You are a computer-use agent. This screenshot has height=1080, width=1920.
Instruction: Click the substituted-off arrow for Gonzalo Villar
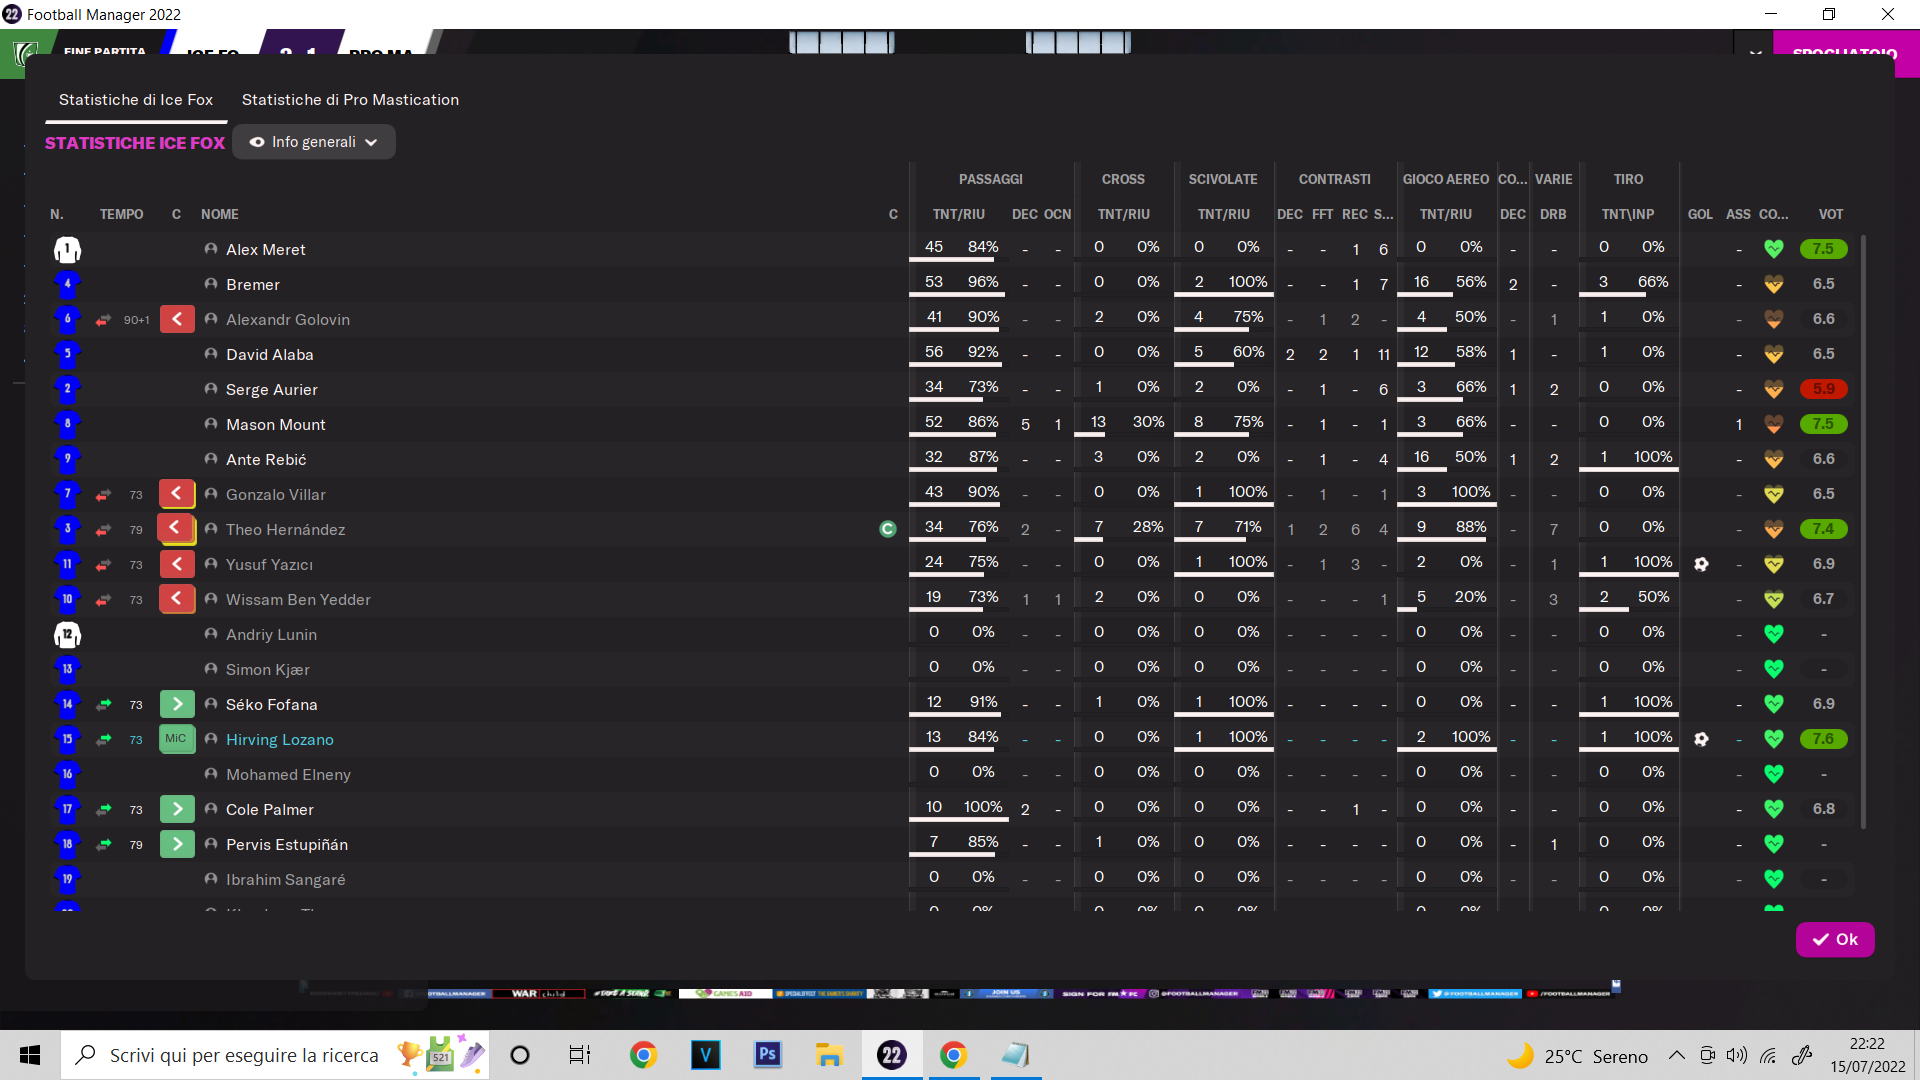(177, 494)
